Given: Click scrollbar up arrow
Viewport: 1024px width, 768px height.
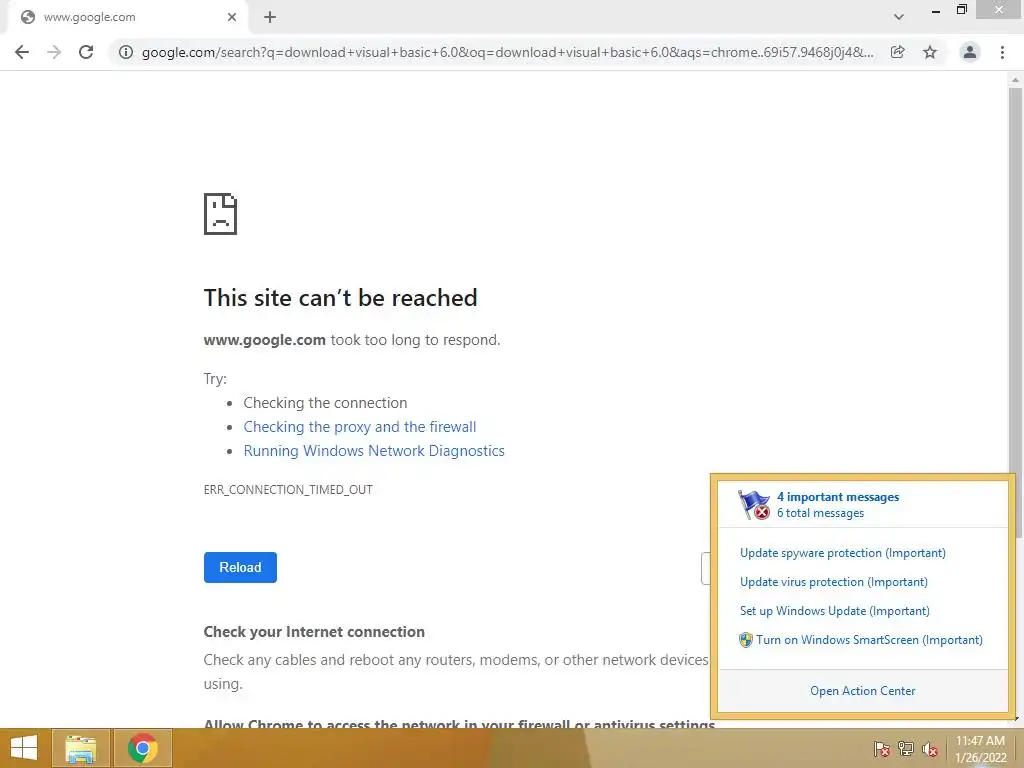Looking at the screenshot, I should (1015, 80).
